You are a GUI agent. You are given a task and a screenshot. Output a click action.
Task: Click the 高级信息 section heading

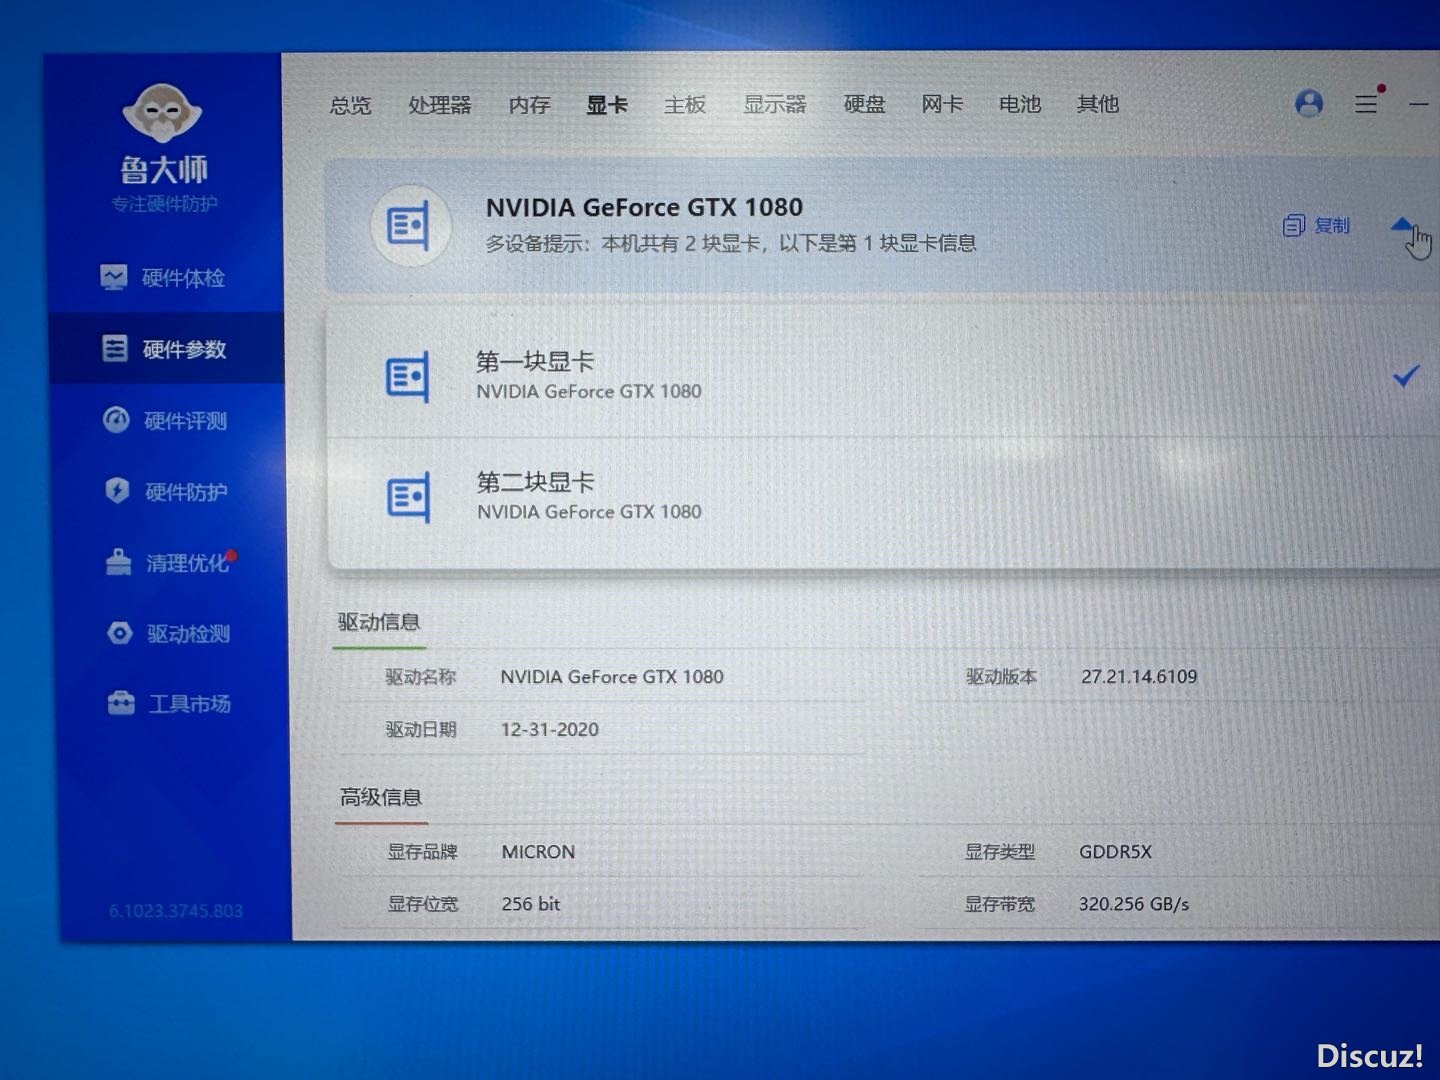(x=380, y=798)
